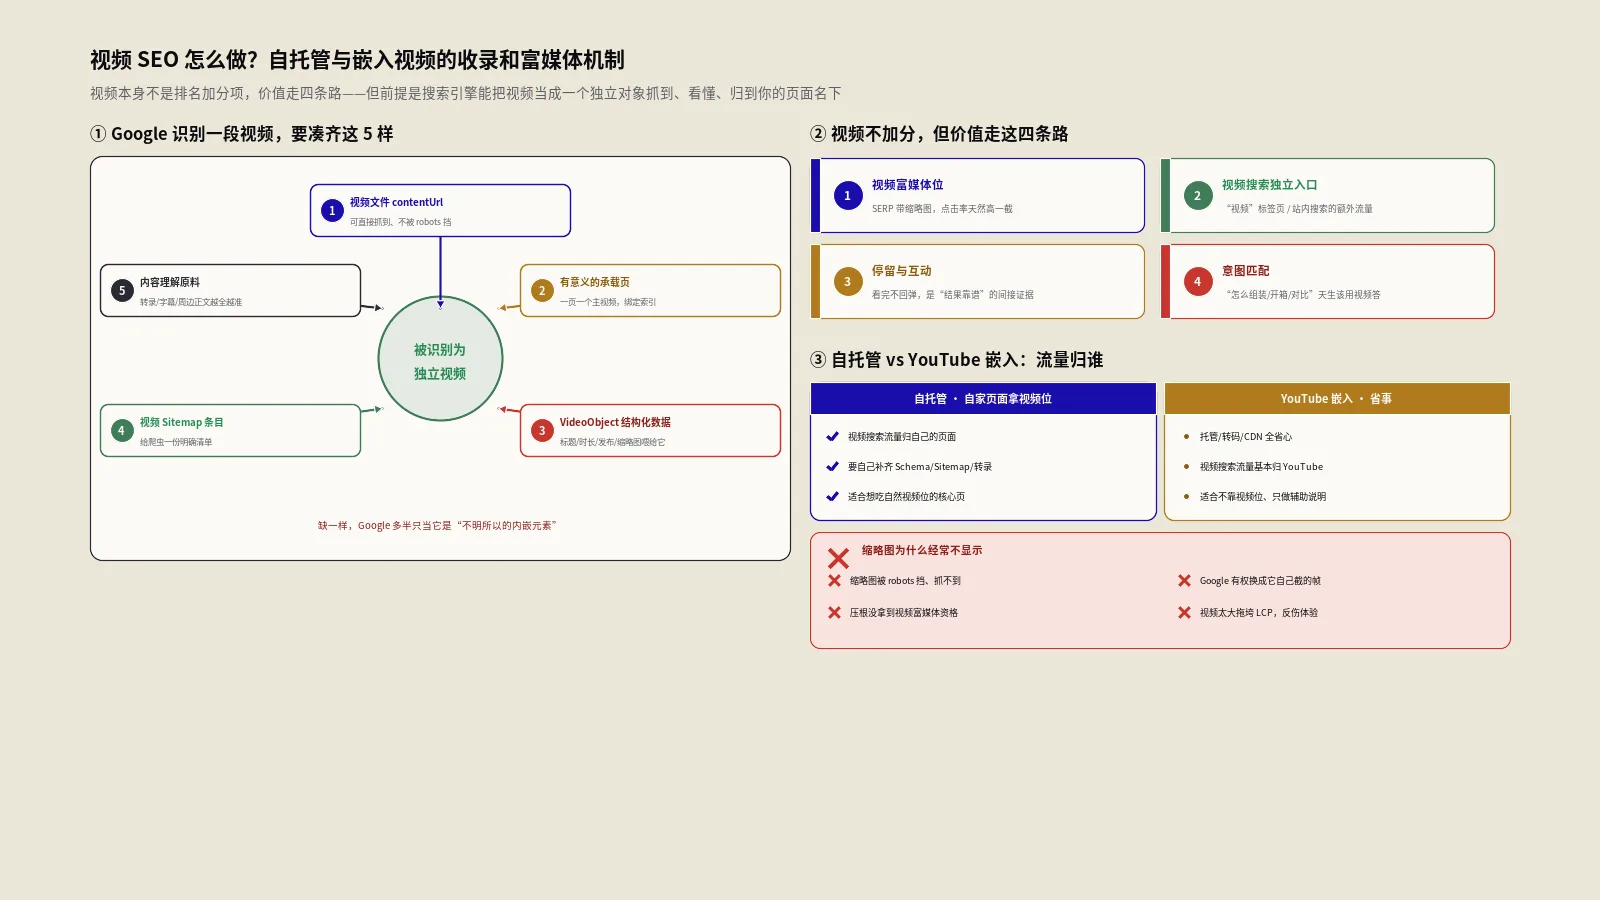Viewport: 1600px width, 900px height.
Task: Click the 意图匹配 card title
Action: (x=1245, y=271)
